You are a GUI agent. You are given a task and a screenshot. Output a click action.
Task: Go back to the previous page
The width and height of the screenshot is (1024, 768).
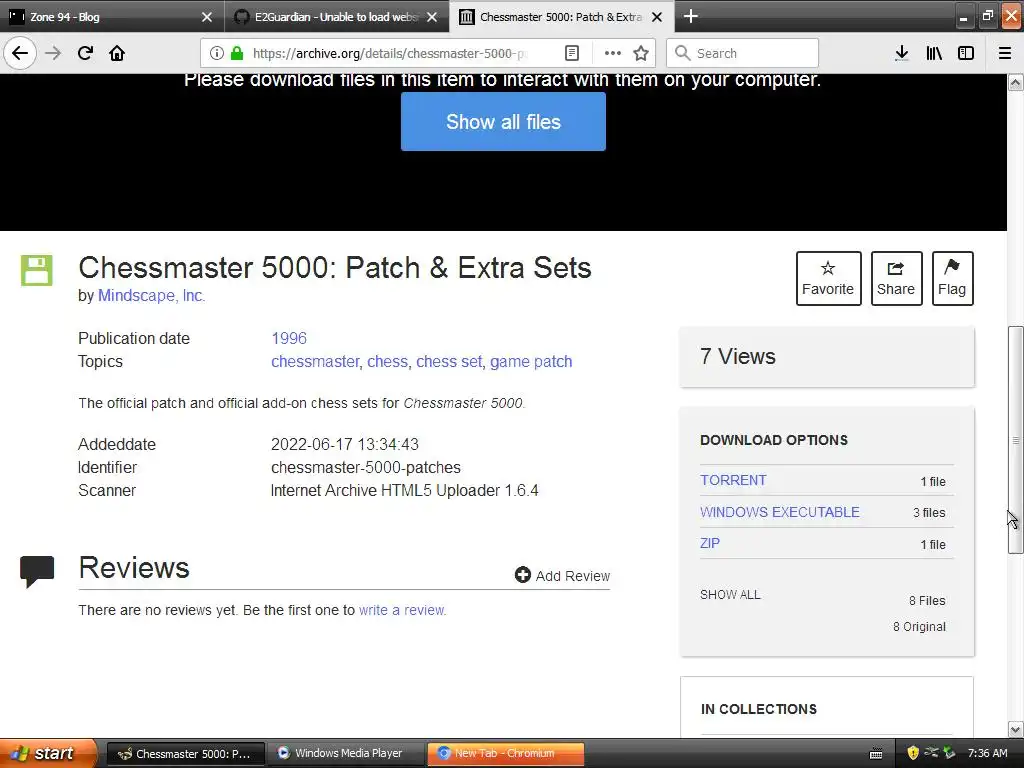click(x=20, y=53)
